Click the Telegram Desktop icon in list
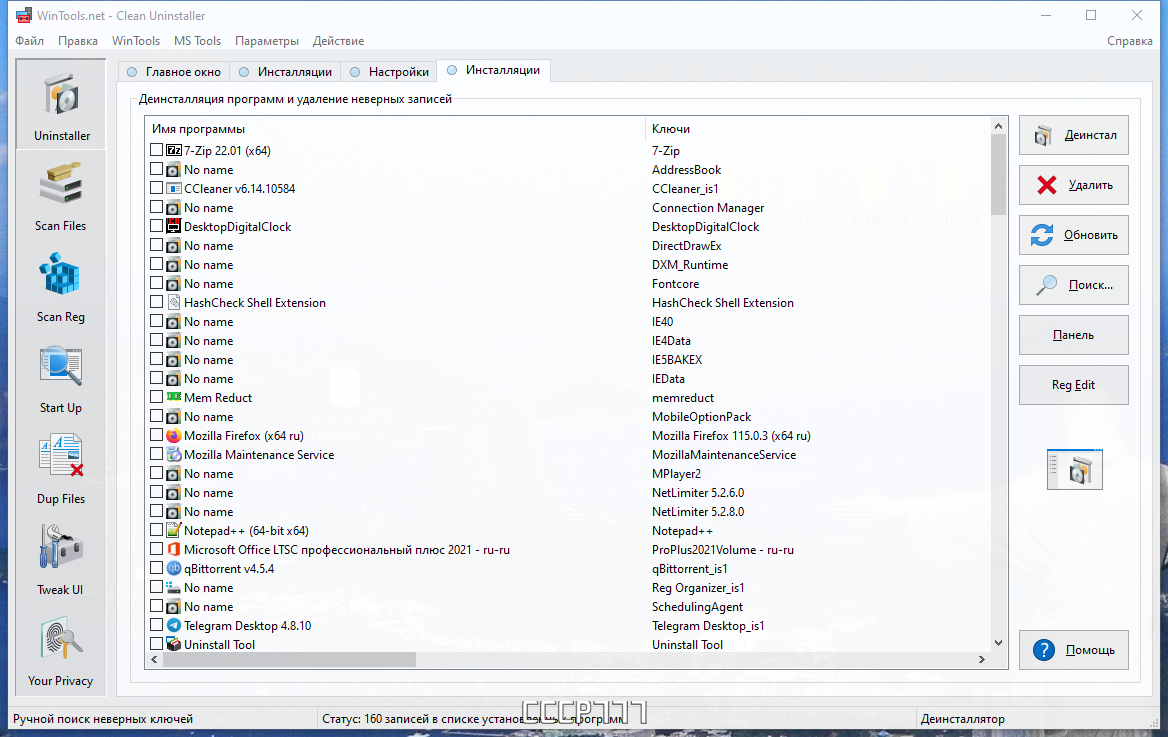 (174, 625)
